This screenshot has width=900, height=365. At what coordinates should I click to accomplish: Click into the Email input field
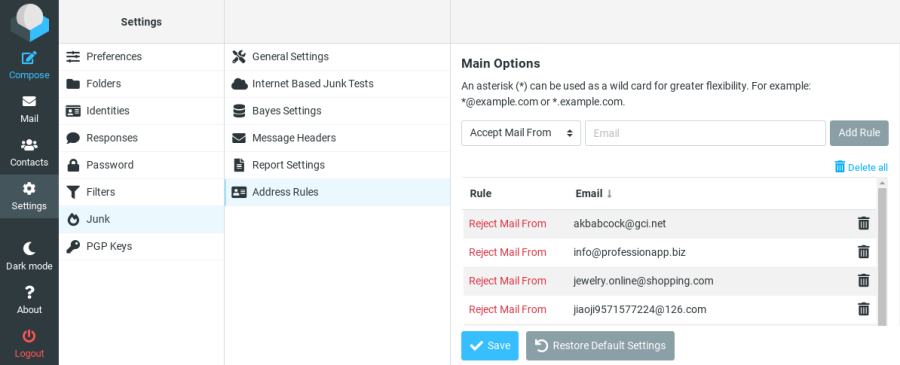[x=705, y=133]
